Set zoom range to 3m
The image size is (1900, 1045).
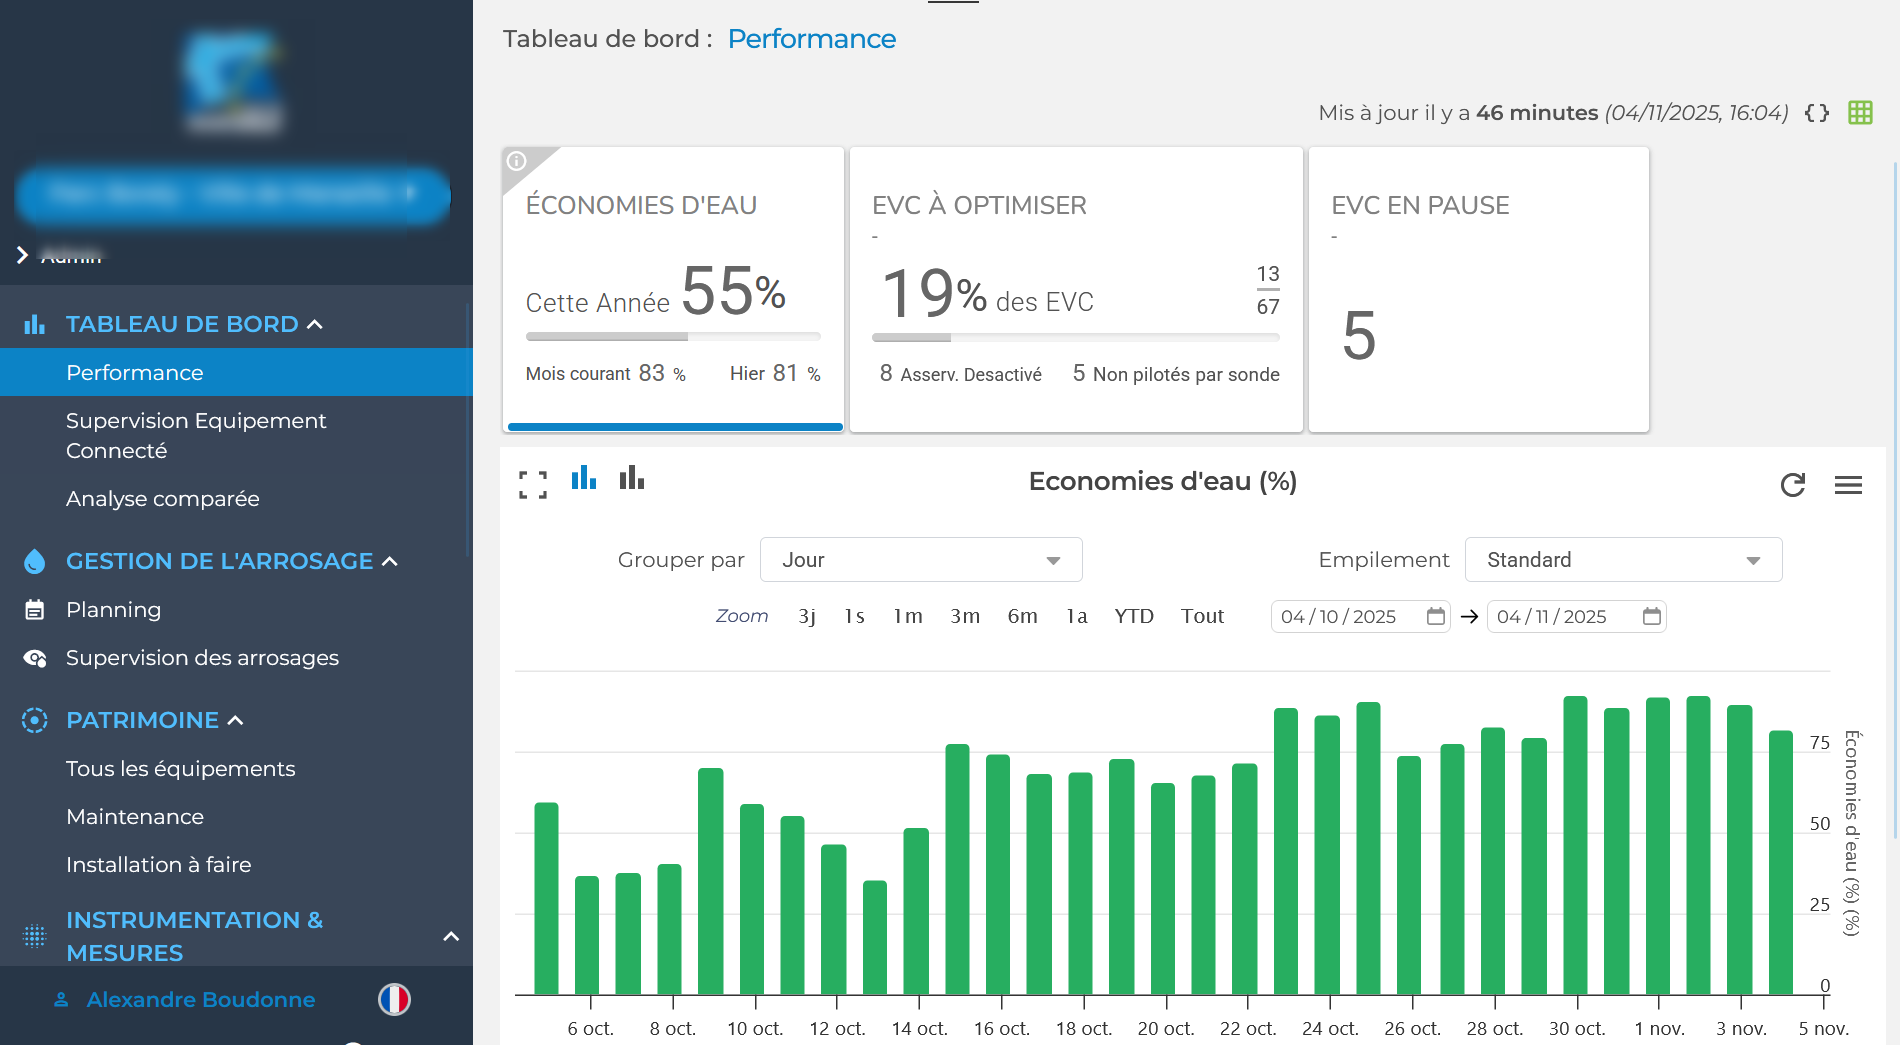coord(964,616)
